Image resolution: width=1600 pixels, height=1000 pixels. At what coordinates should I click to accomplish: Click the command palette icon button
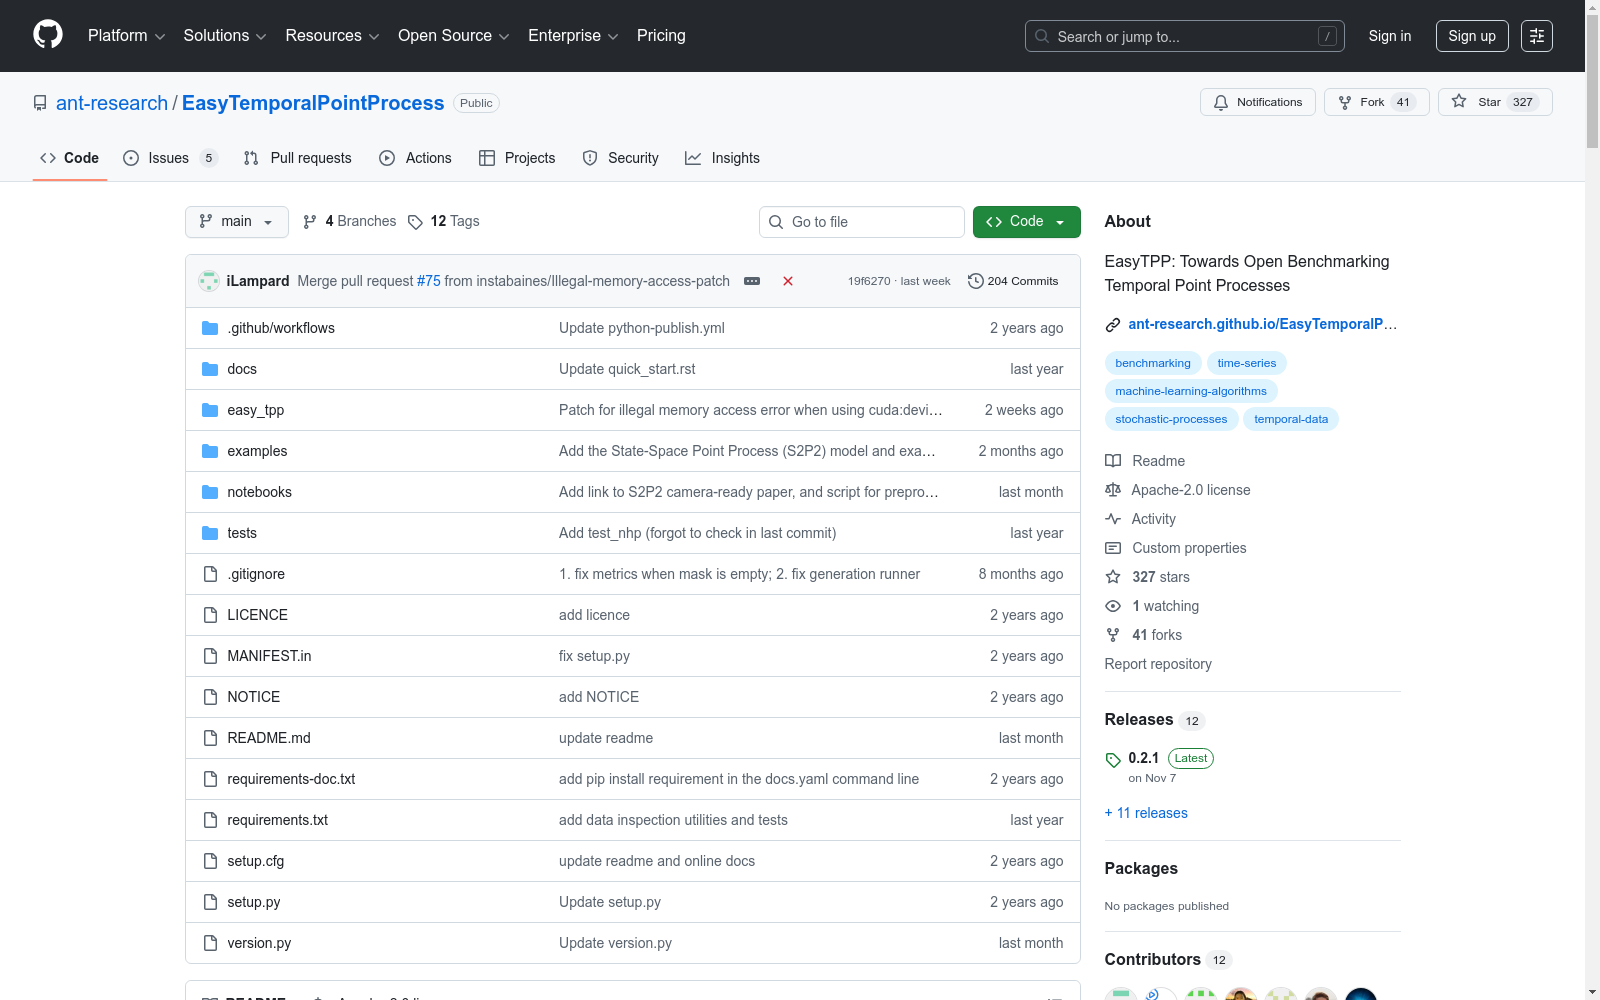1537,36
